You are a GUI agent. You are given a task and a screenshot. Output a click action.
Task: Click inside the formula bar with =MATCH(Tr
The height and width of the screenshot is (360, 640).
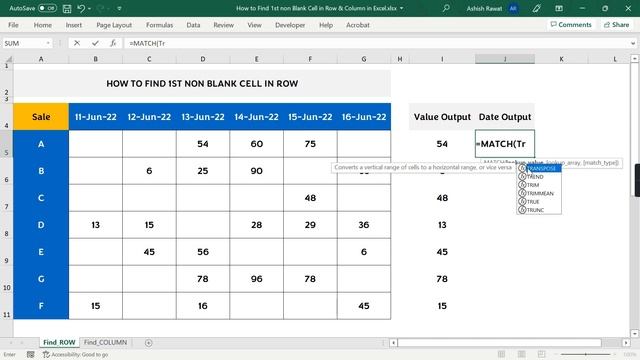[376, 43]
